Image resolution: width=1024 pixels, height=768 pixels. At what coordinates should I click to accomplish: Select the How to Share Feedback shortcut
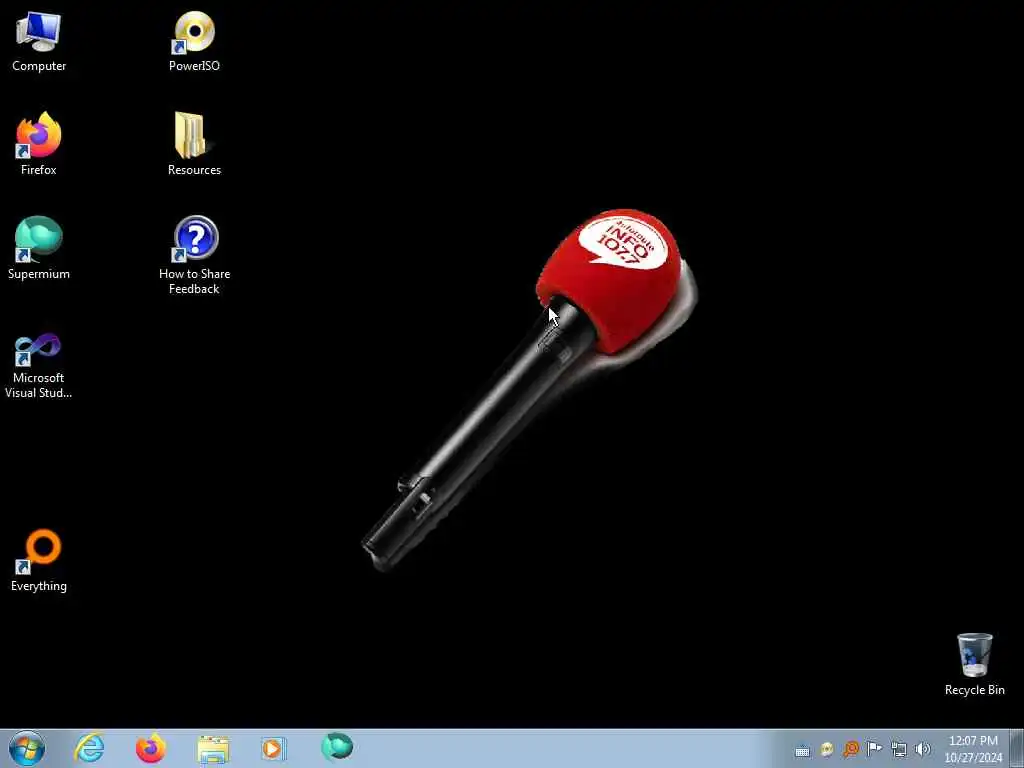click(194, 256)
